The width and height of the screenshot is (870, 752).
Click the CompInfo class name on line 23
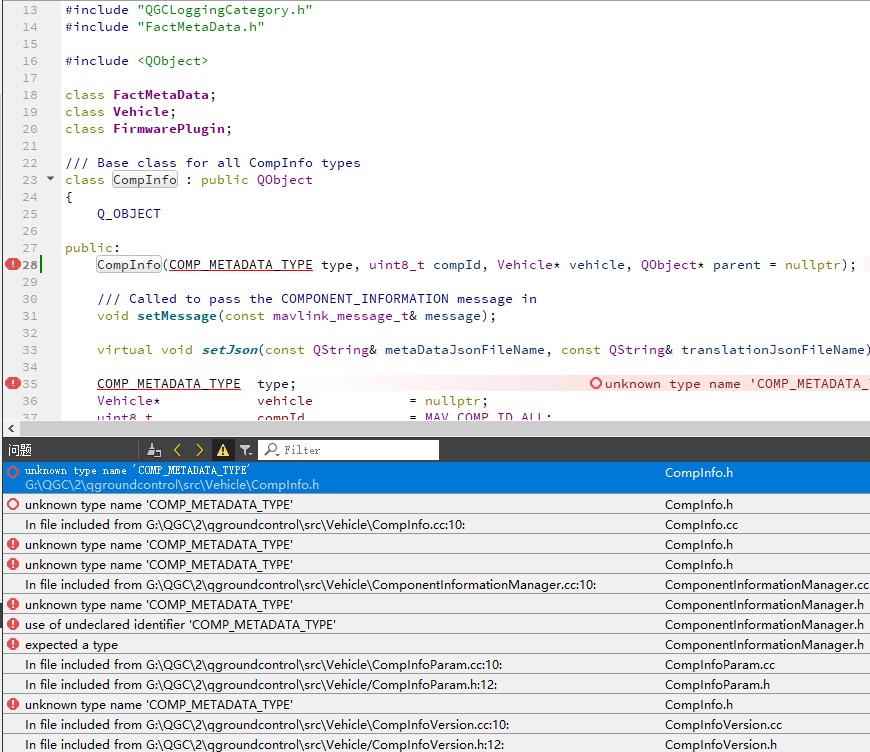click(145, 179)
